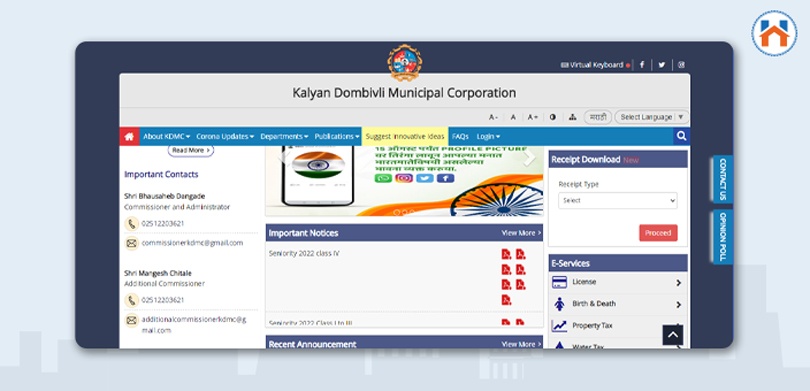Viewport: 810px width, 391px height.
Task: Click email icon beside additionalcommissionerkdmc address
Action: [x=132, y=321]
